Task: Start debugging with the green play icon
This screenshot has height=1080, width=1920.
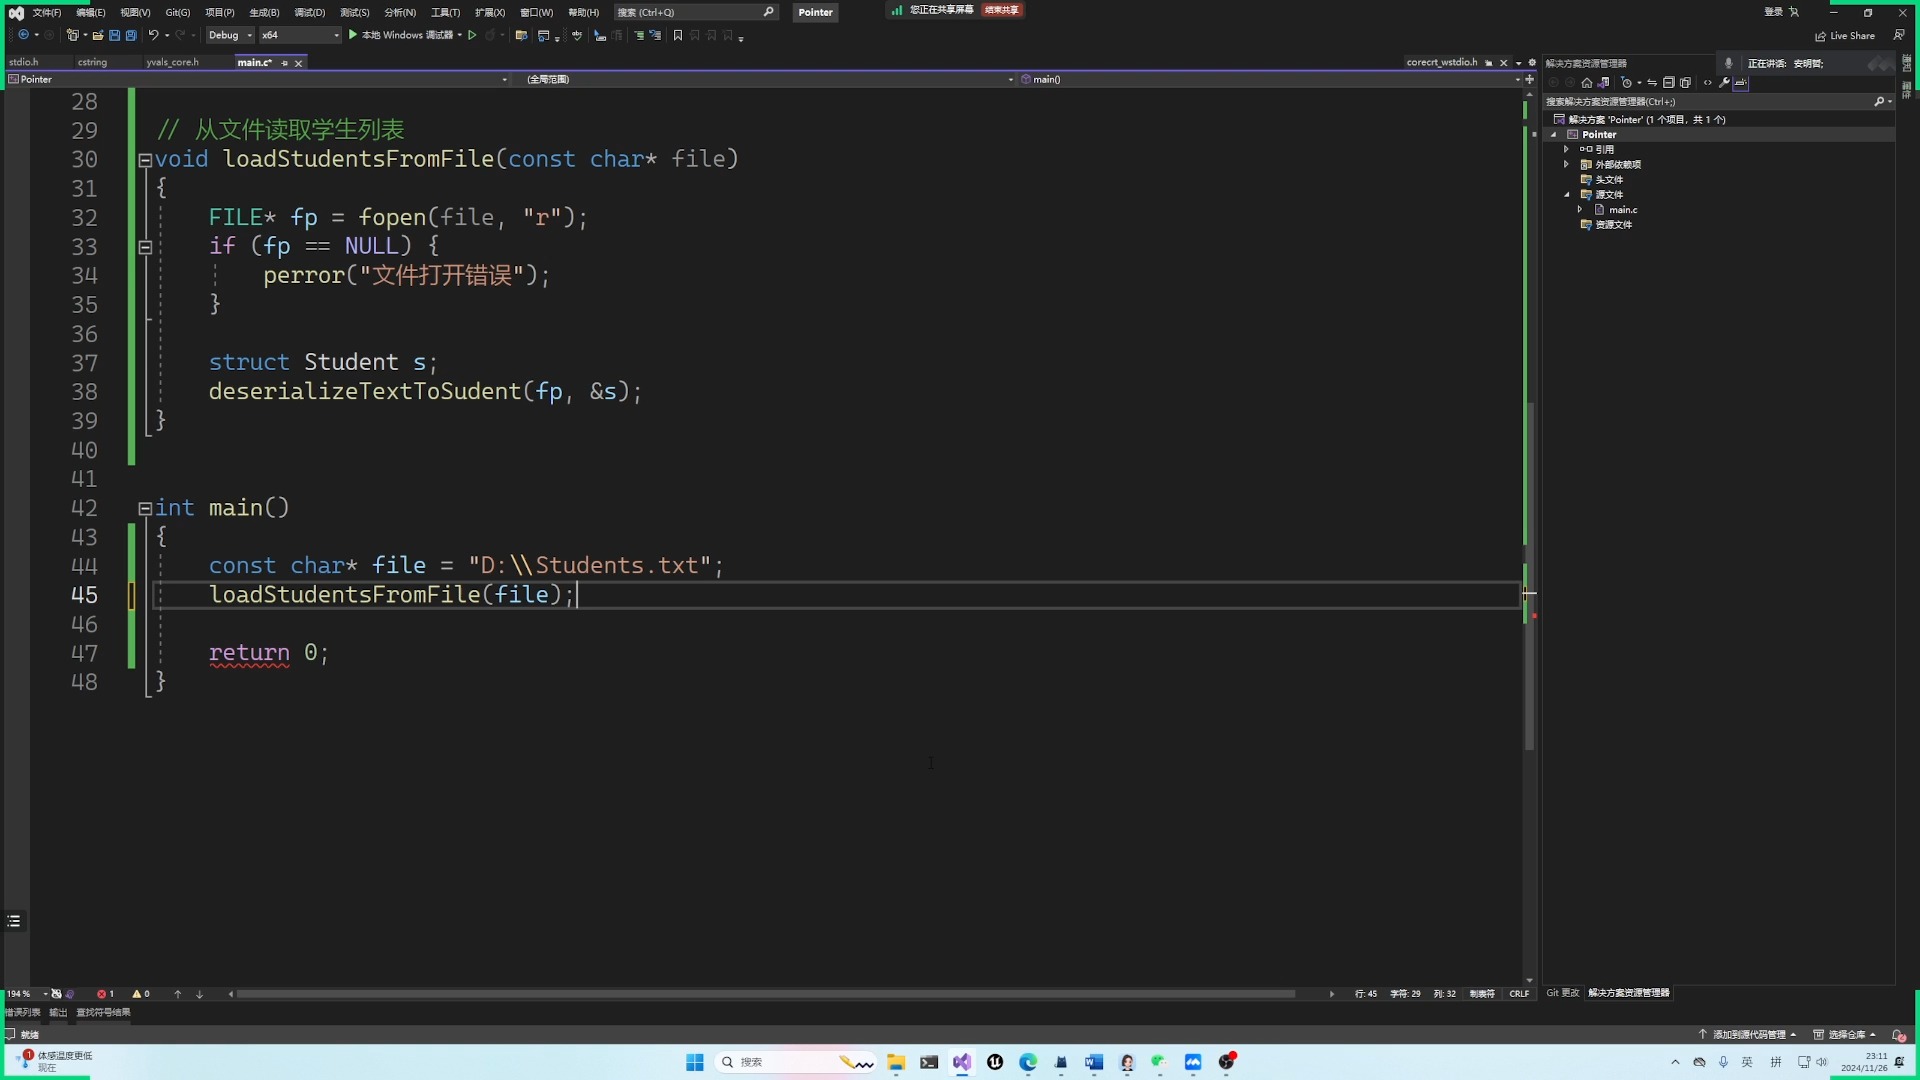Action: pyautogui.click(x=353, y=35)
